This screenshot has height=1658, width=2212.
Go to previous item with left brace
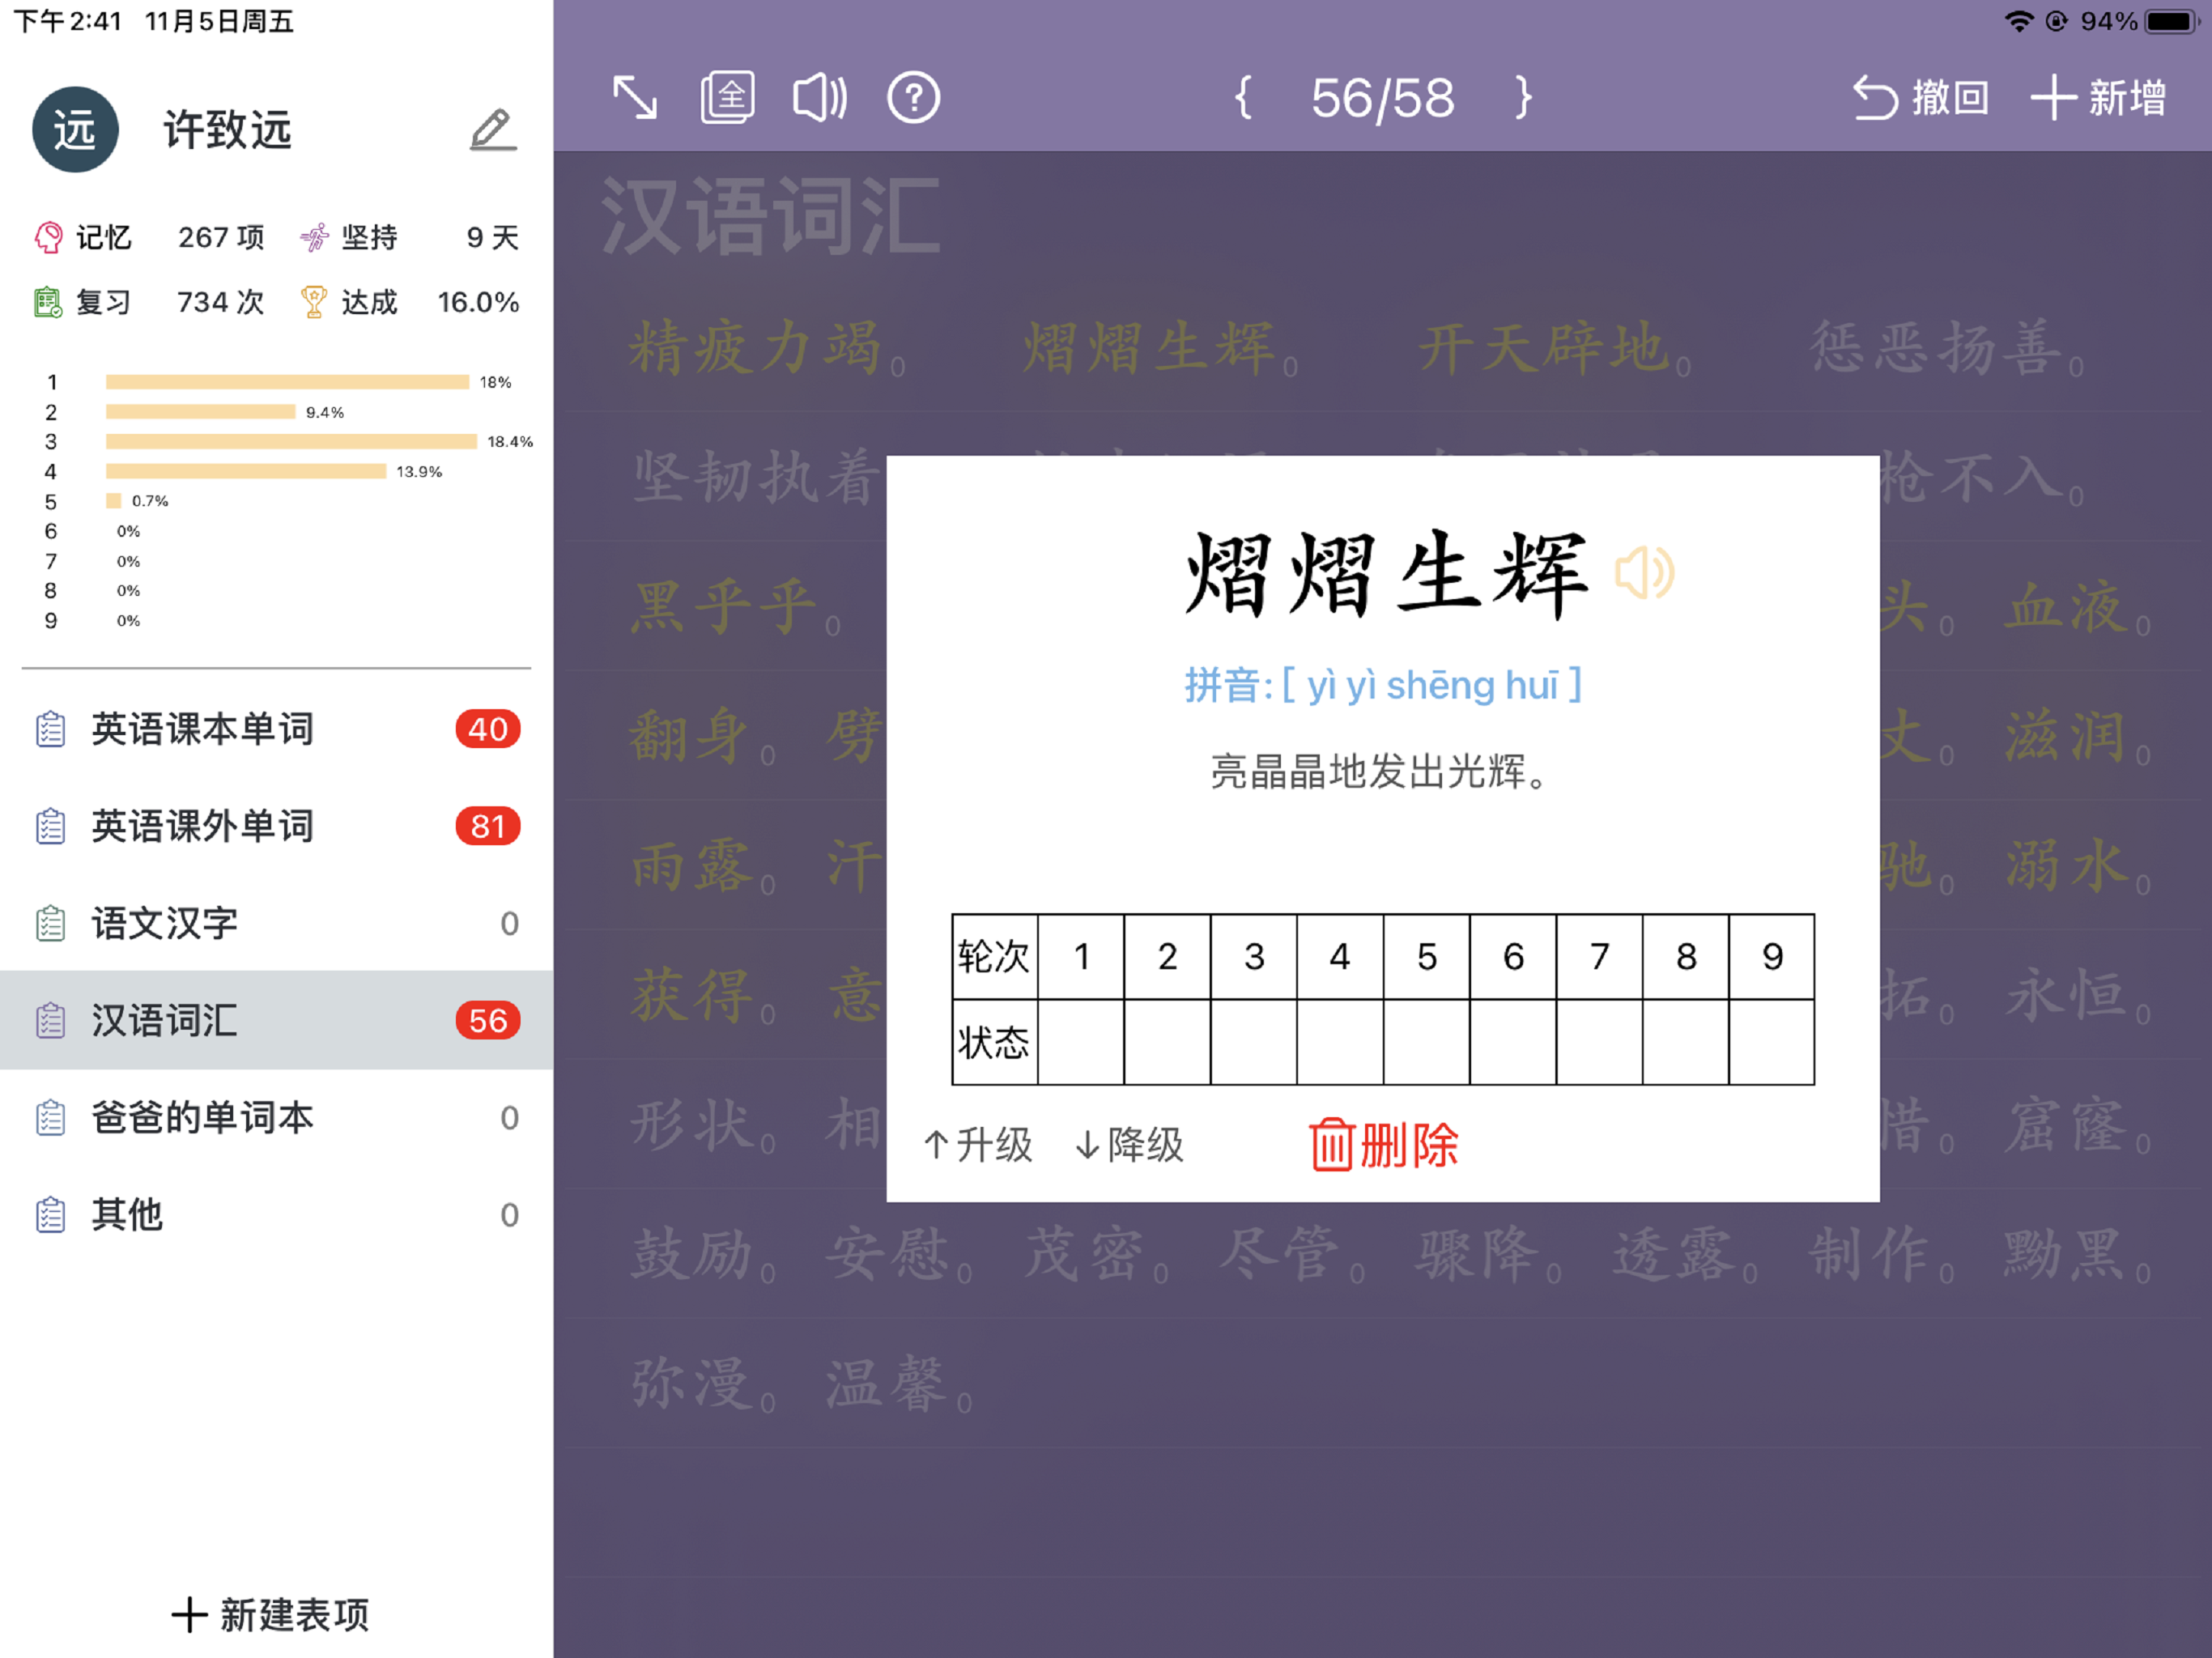tap(1243, 98)
